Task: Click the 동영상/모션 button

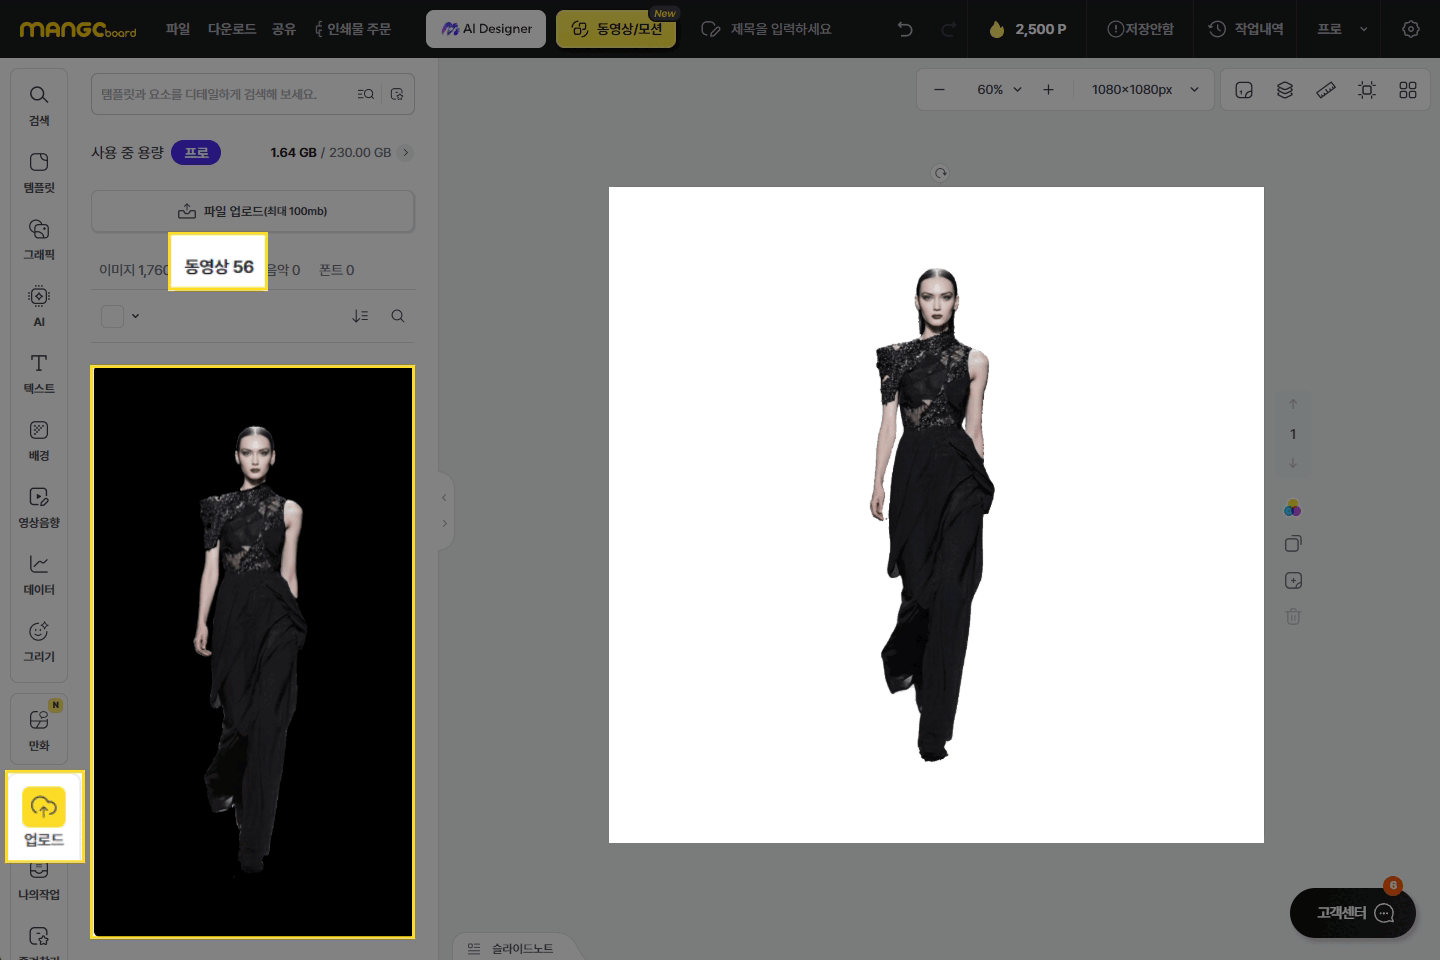Action: tap(616, 29)
